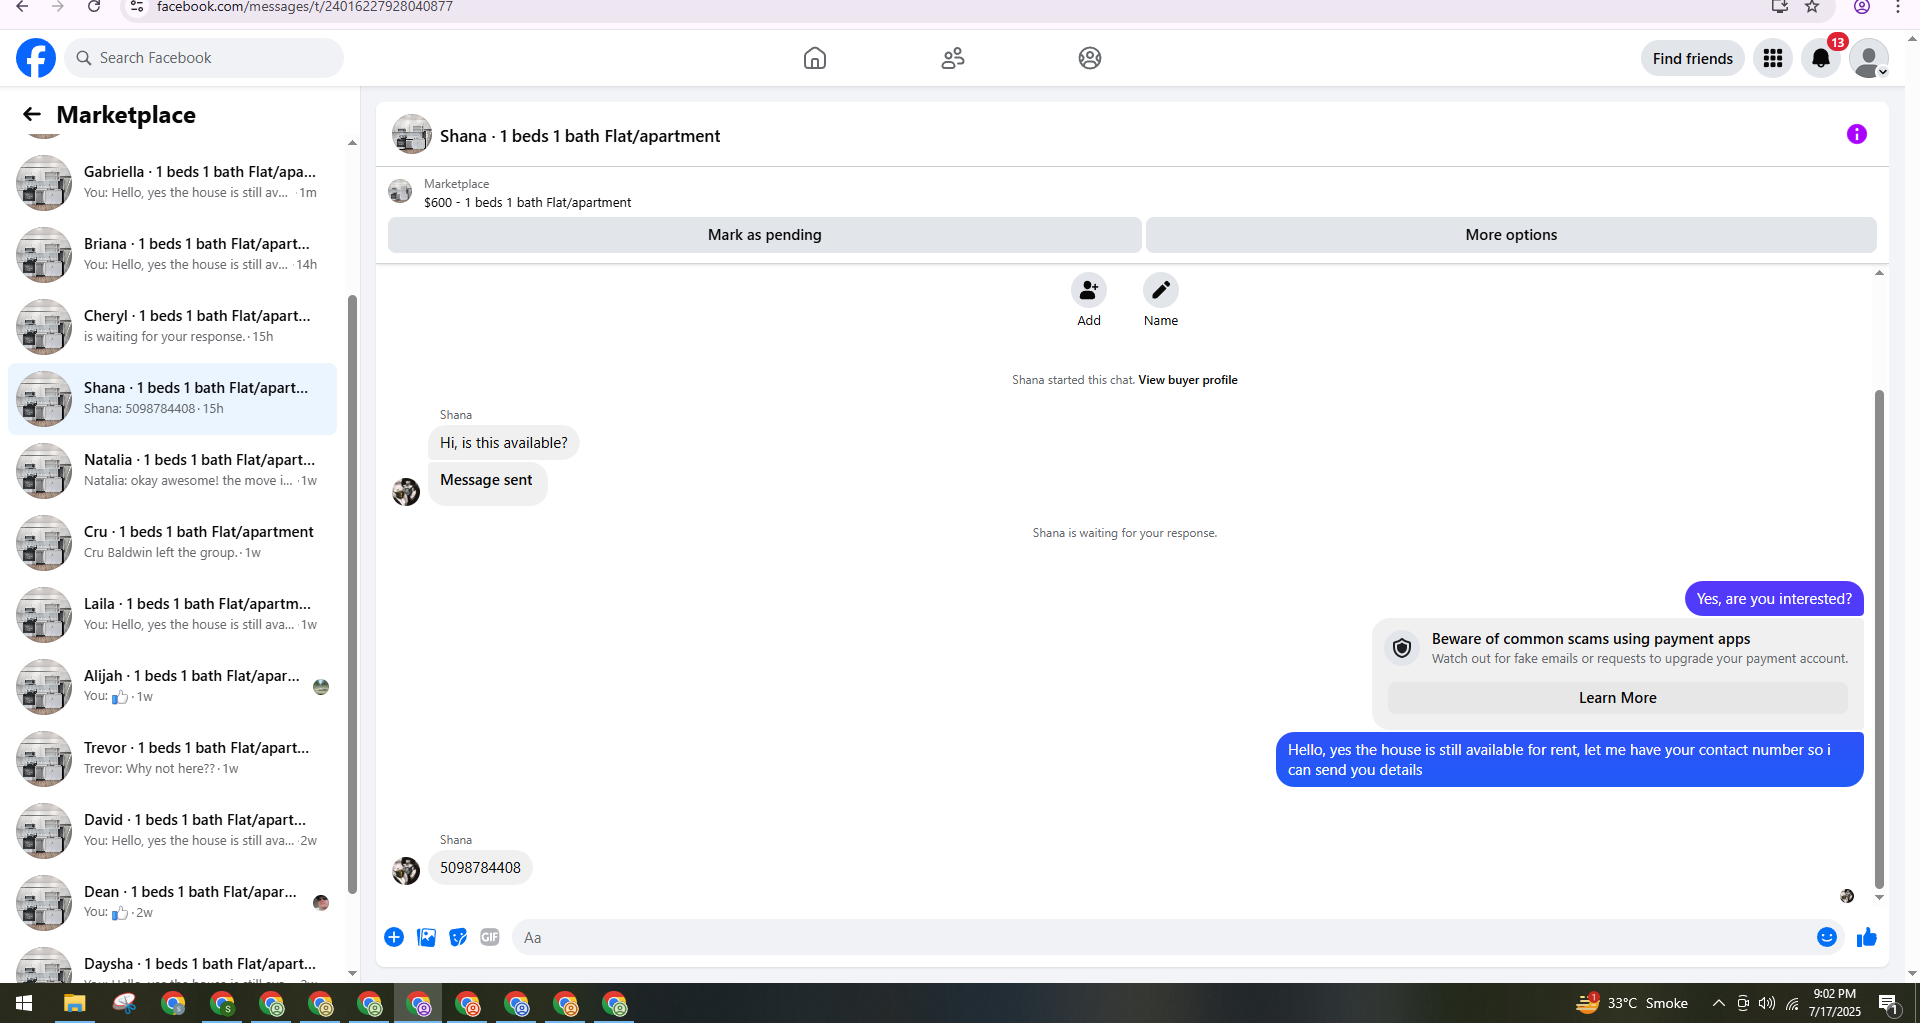Bookmark this page with the star icon
The width and height of the screenshot is (1920, 1023).
pos(1812,7)
